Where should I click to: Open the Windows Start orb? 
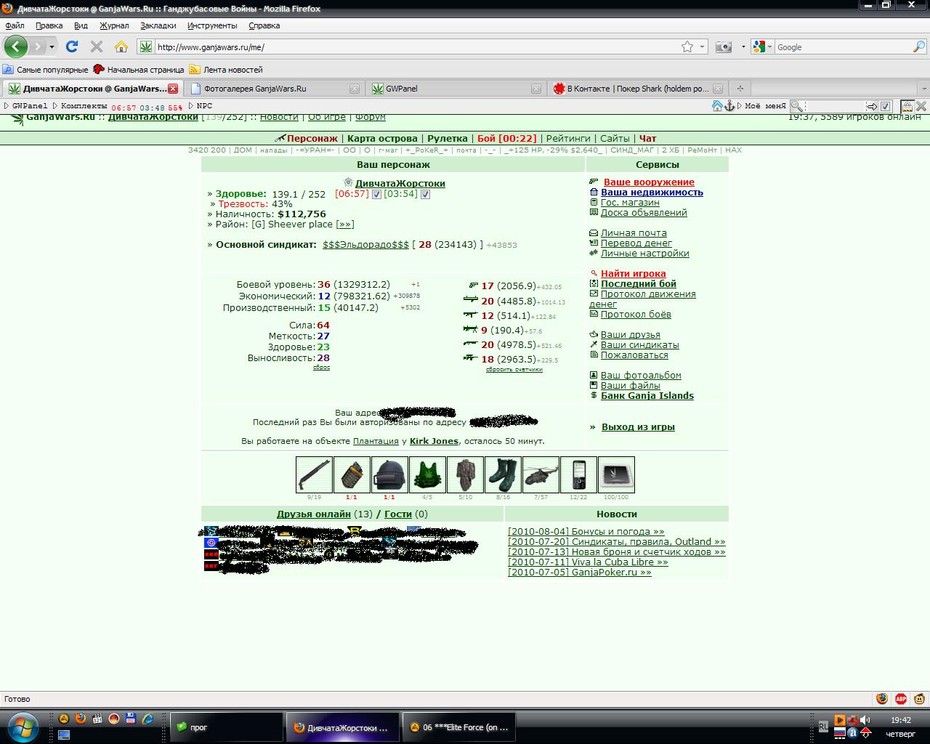coord(23,726)
